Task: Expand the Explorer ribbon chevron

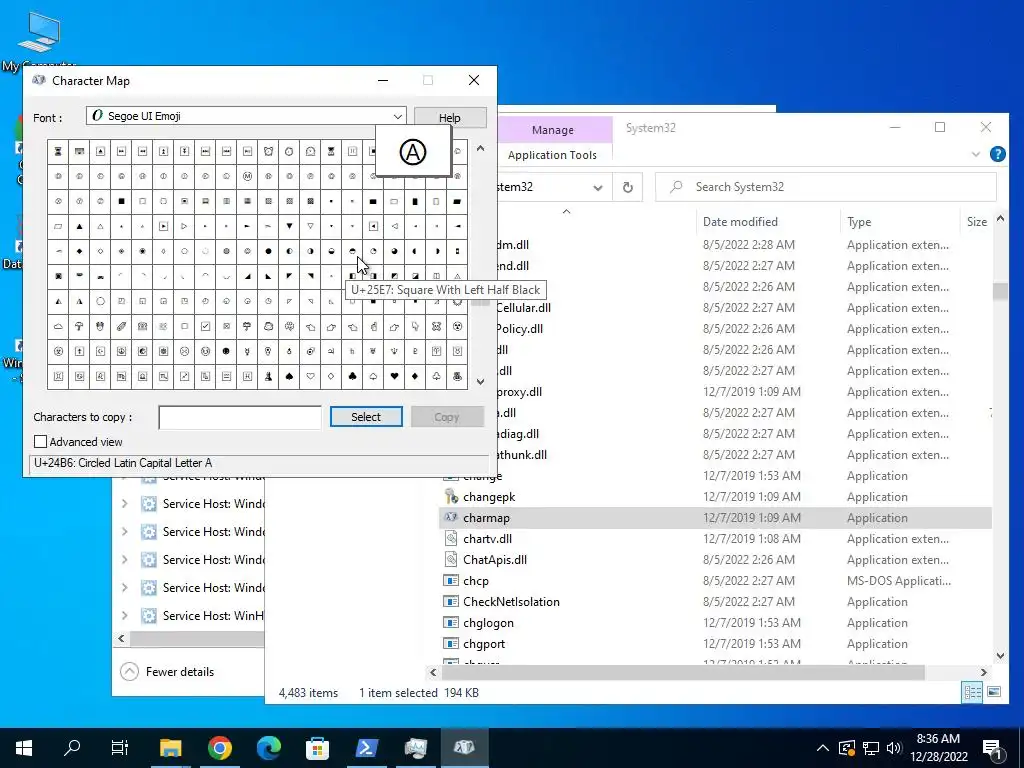Action: tap(976, 154)
